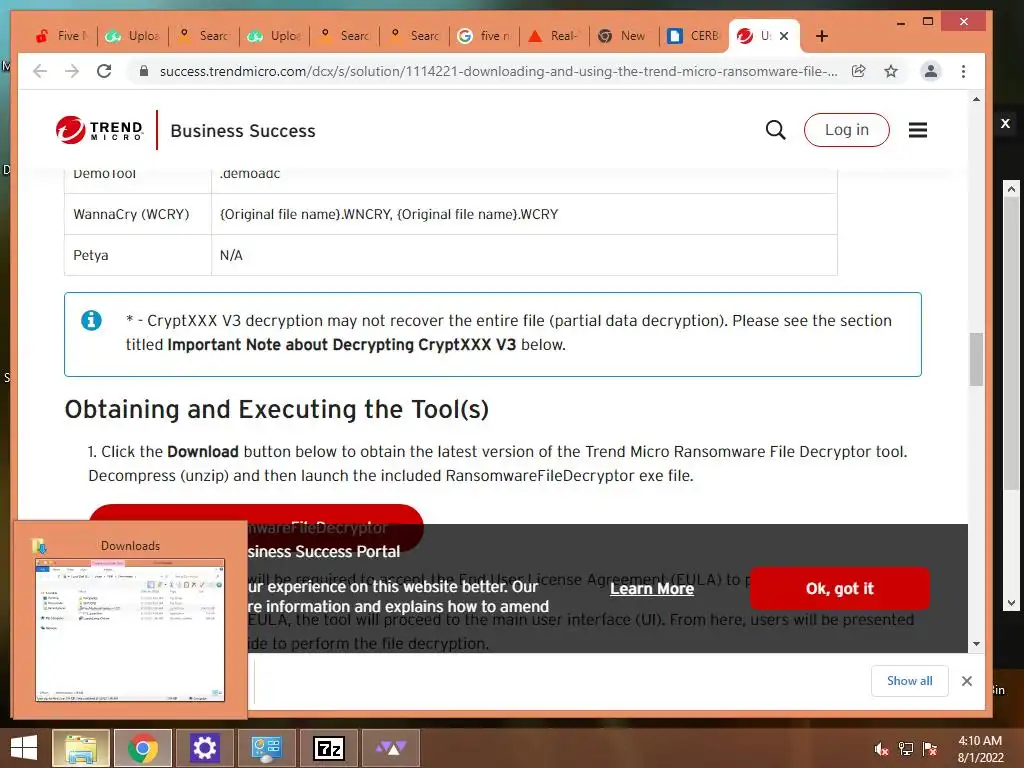Click the Learn More cookie link
Image resolution: width=1024 pixels, height=768 pixels.
652,588
